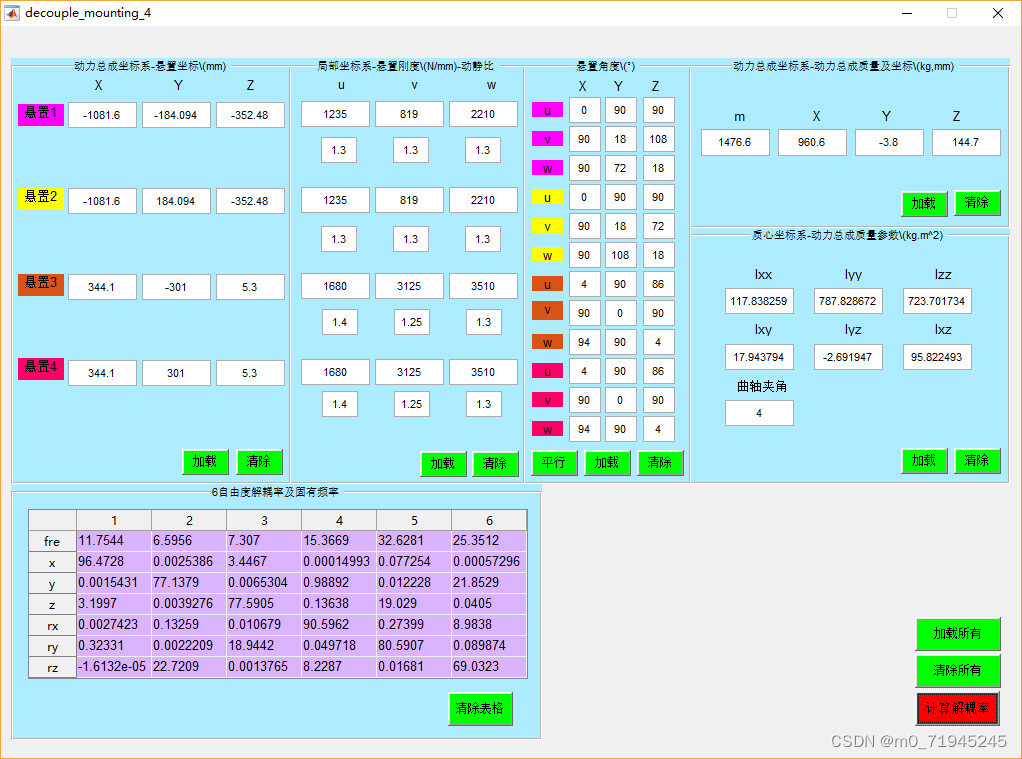Screen dimensions: 1022x759
Task: Click 加载 in the mount coordinates panel
Action: pos(205,462)
